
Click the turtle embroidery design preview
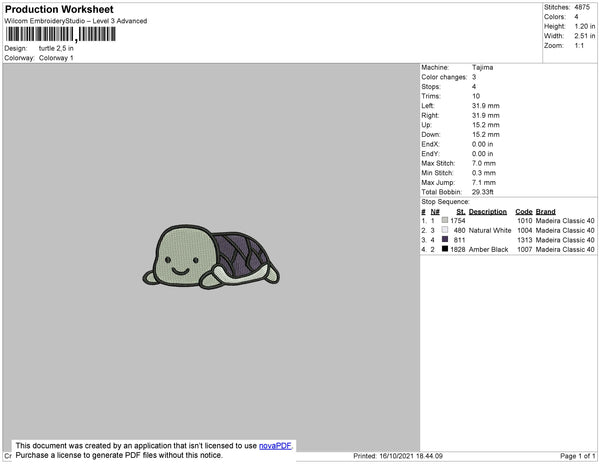coord(211,257)
